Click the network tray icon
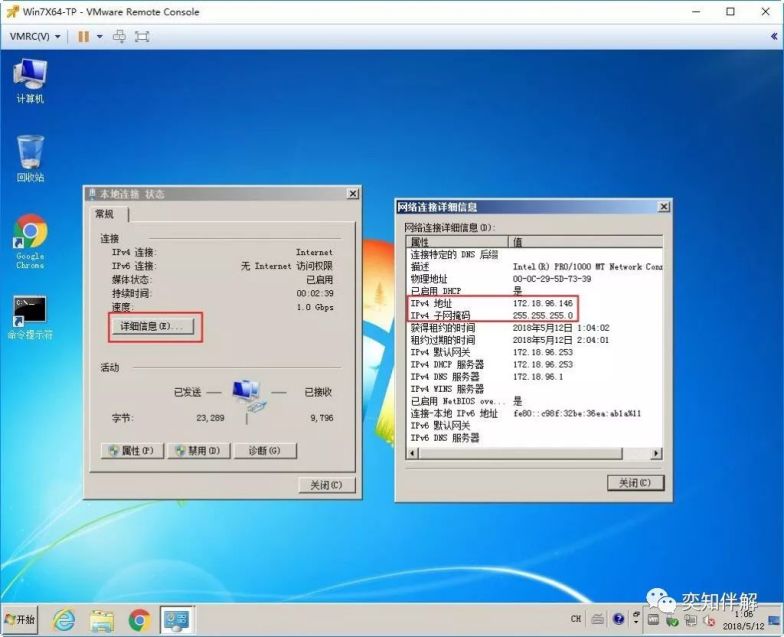 coord(690,620)
